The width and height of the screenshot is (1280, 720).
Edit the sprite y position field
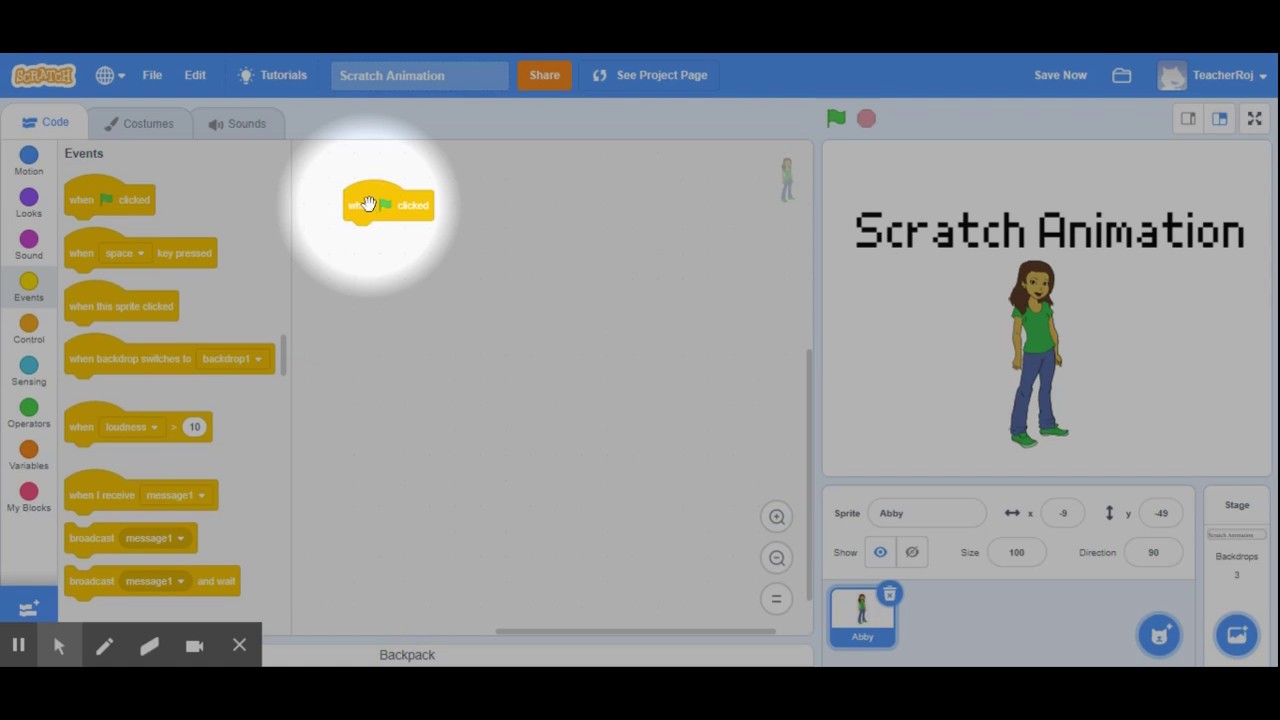[1160, 513]
